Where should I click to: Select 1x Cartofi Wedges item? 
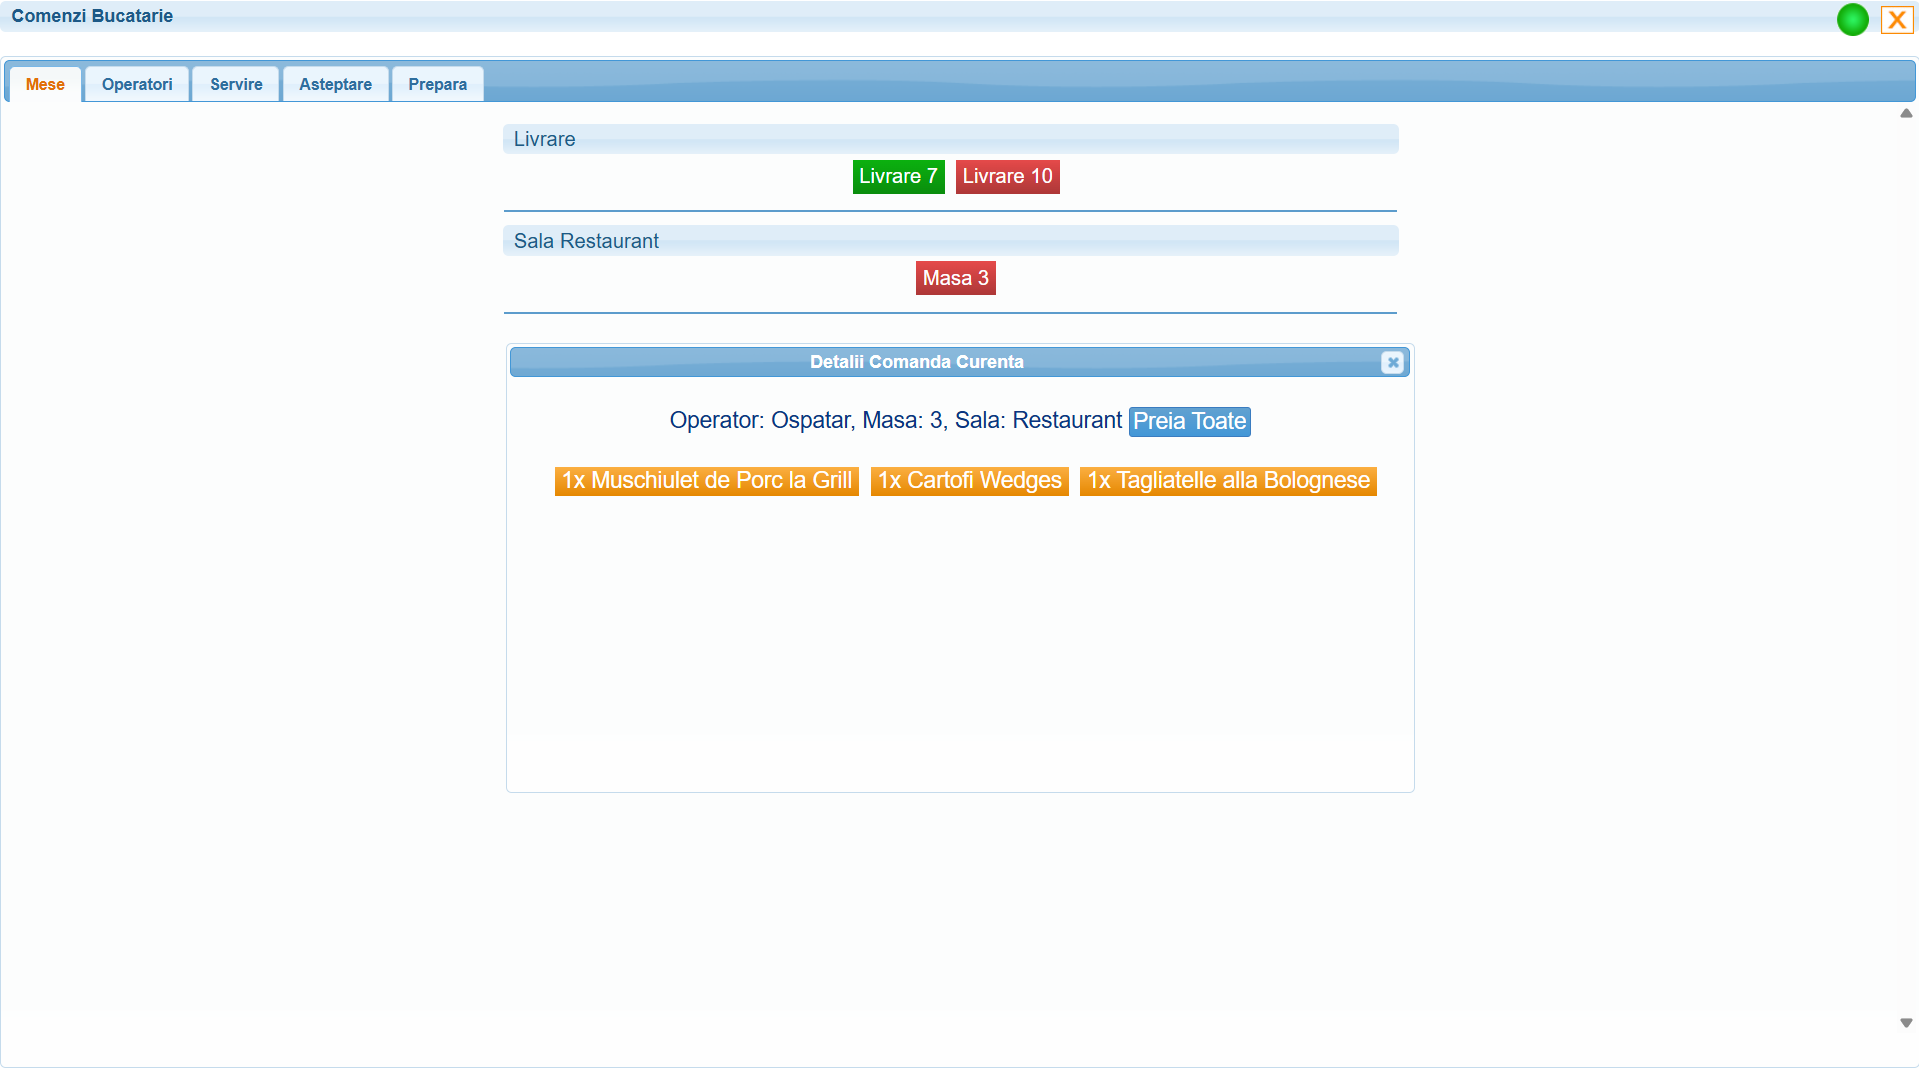(x=969, y=480)
